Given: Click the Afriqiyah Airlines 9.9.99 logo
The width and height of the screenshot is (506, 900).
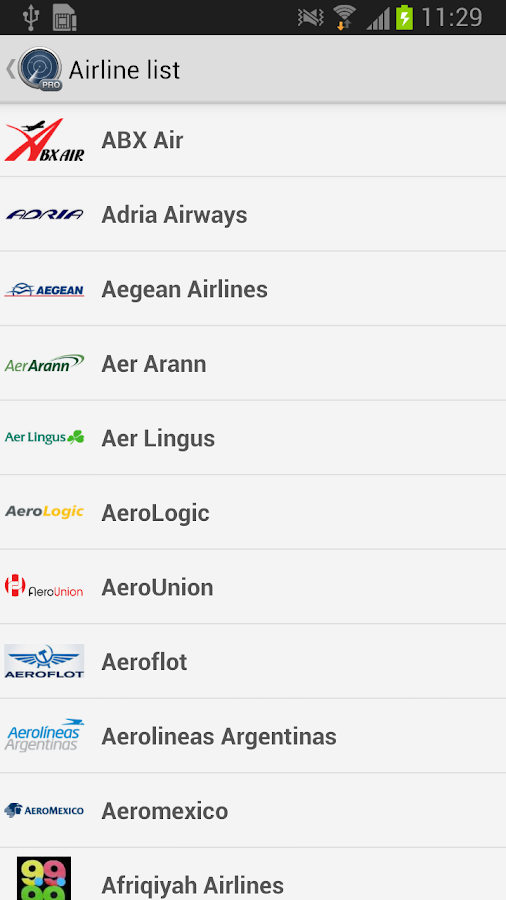Looking at the screenshot, I should [x=44, y=878].
